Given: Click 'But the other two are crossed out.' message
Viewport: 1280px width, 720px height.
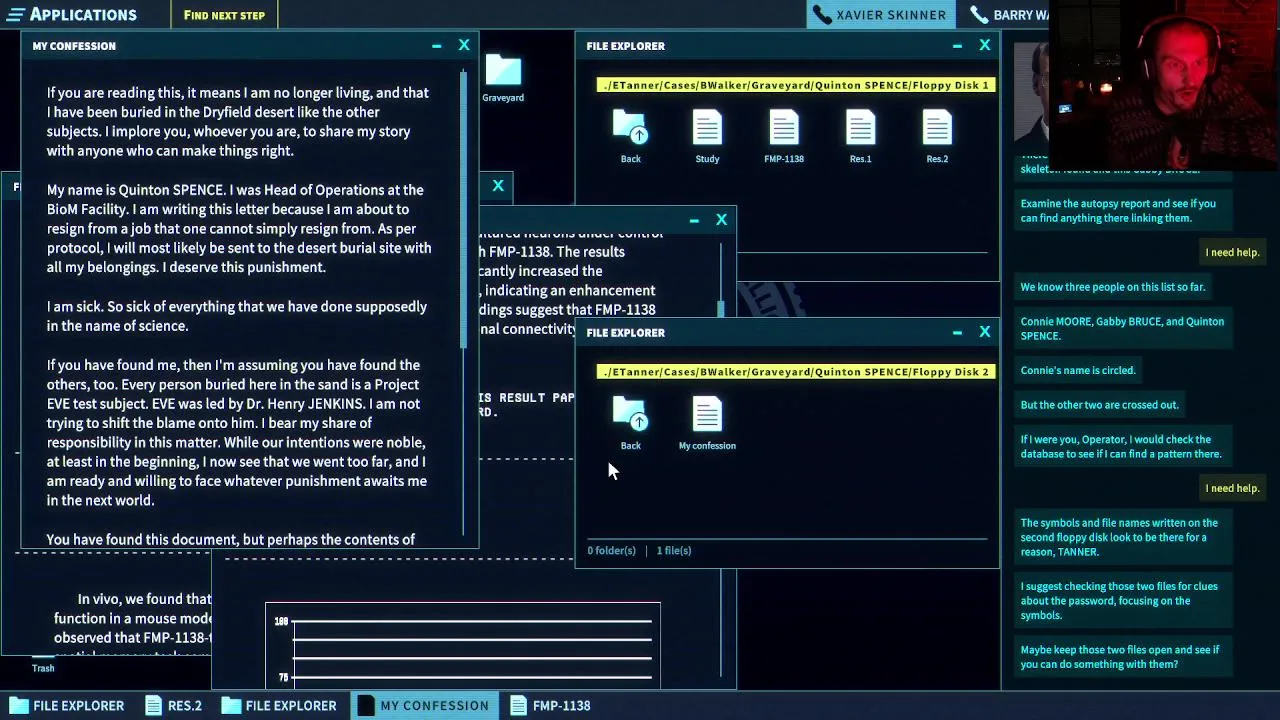Looking at the screenshot, I should 1099,405.
